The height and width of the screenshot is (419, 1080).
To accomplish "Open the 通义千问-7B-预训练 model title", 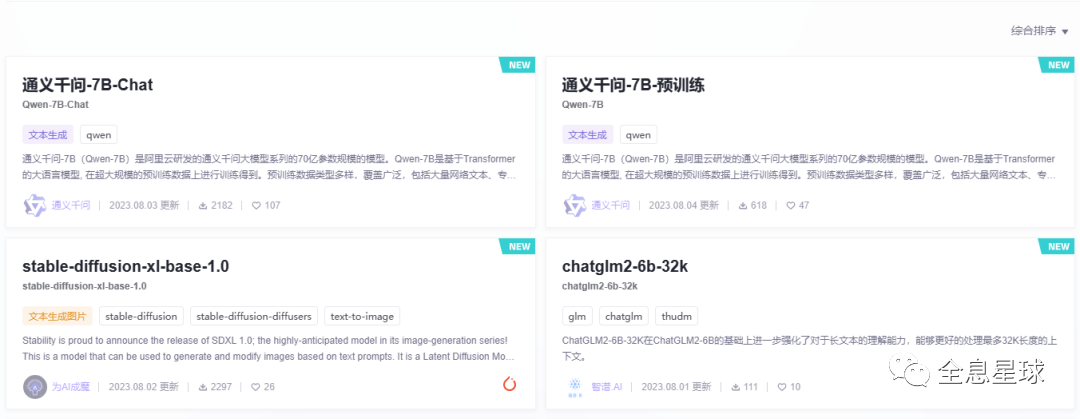I will coord(633,85).
